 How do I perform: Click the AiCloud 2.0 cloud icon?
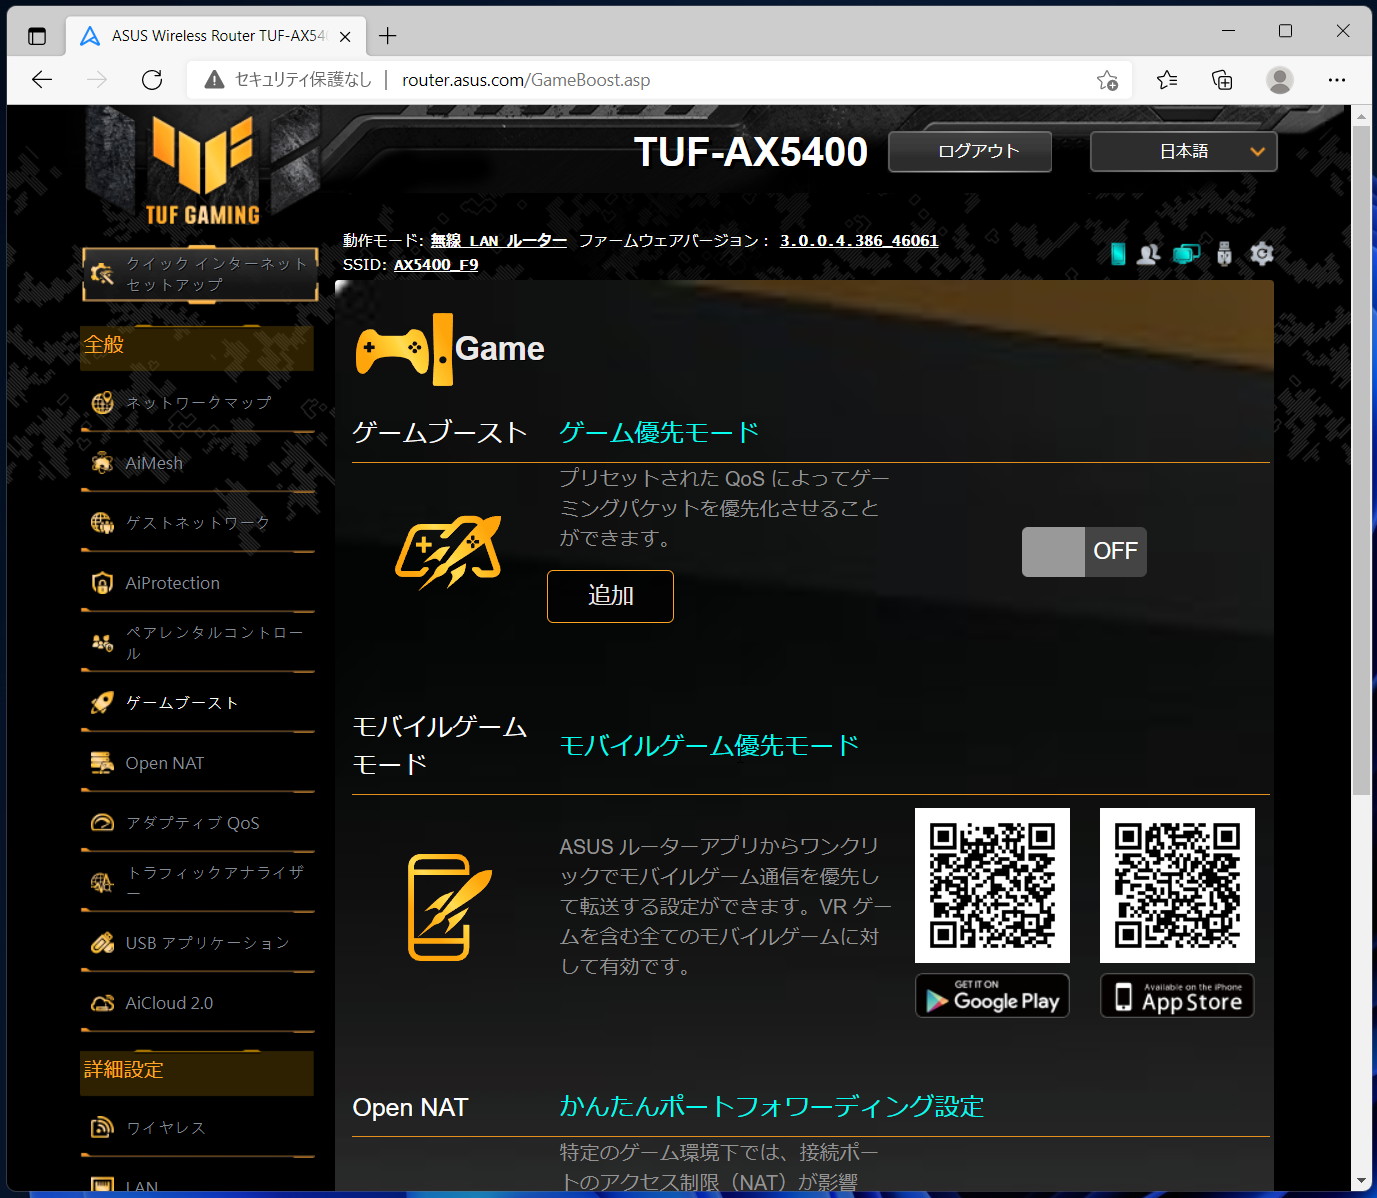(102, 1003)
